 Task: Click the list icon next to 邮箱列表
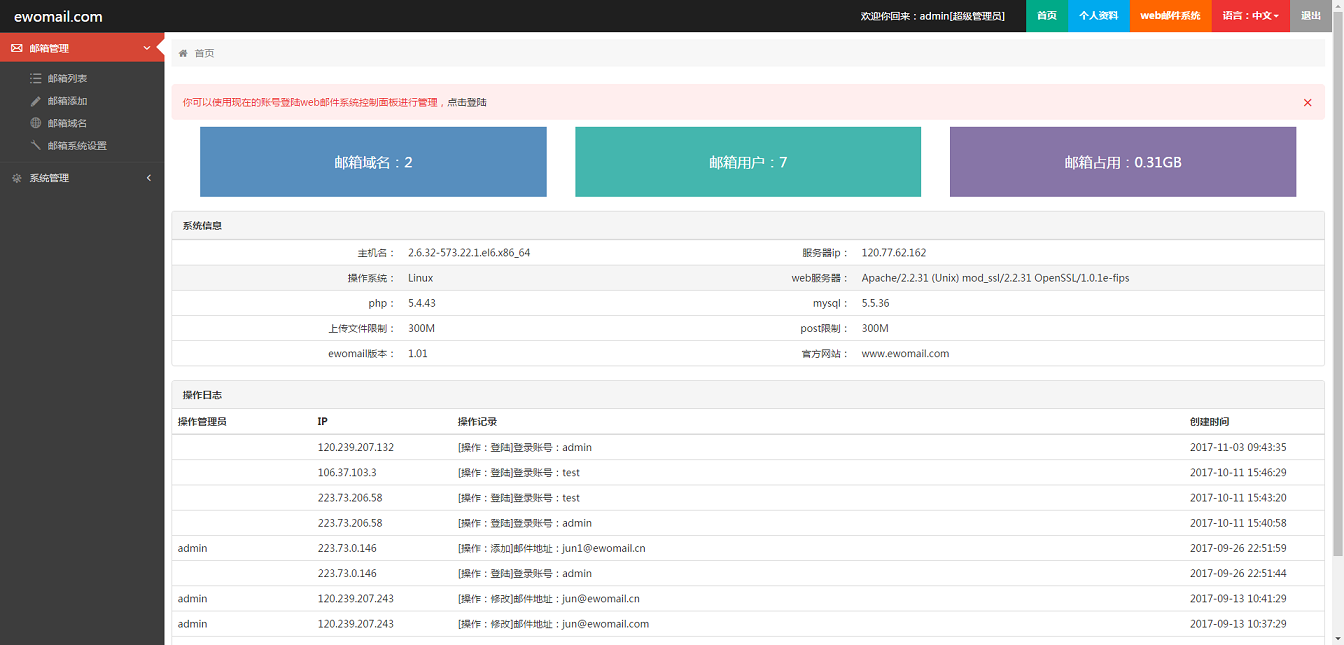click(36, 78)
